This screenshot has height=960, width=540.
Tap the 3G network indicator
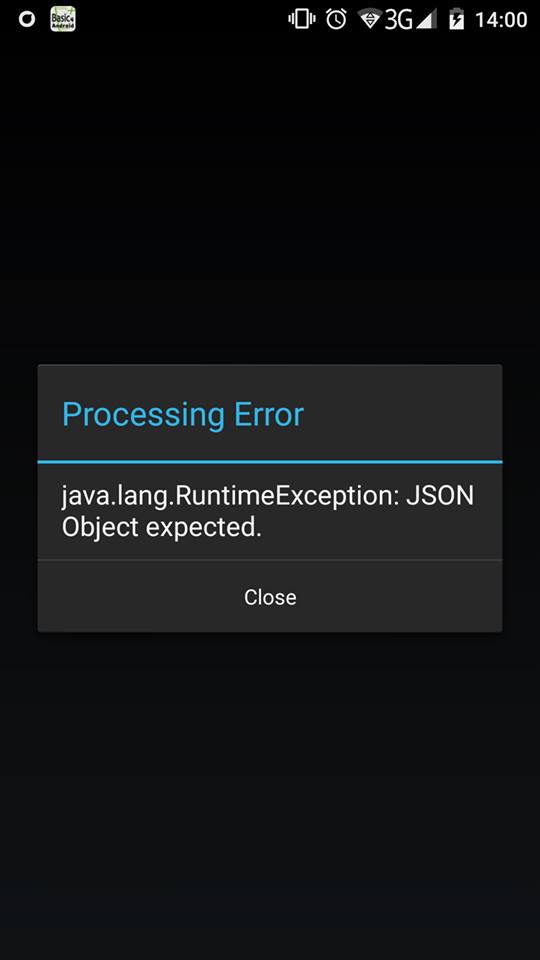pyautogui.click(x=399, y=20)
